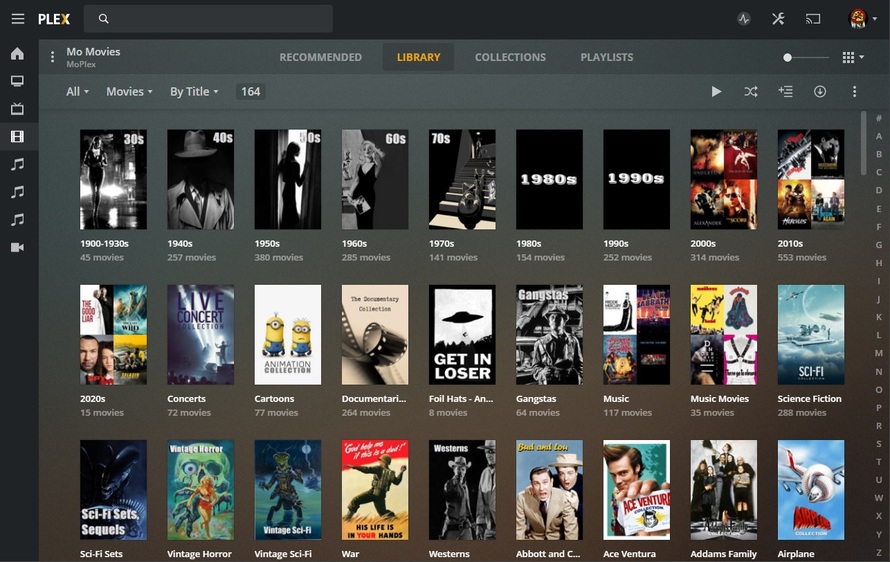Open the Documentary Collection poster

[375, 335]
